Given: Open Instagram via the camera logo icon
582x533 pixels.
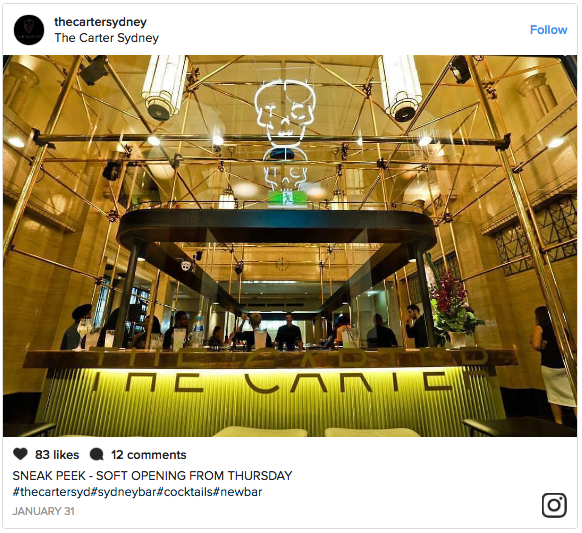Looking at the screenshot, I should point(554,505).
